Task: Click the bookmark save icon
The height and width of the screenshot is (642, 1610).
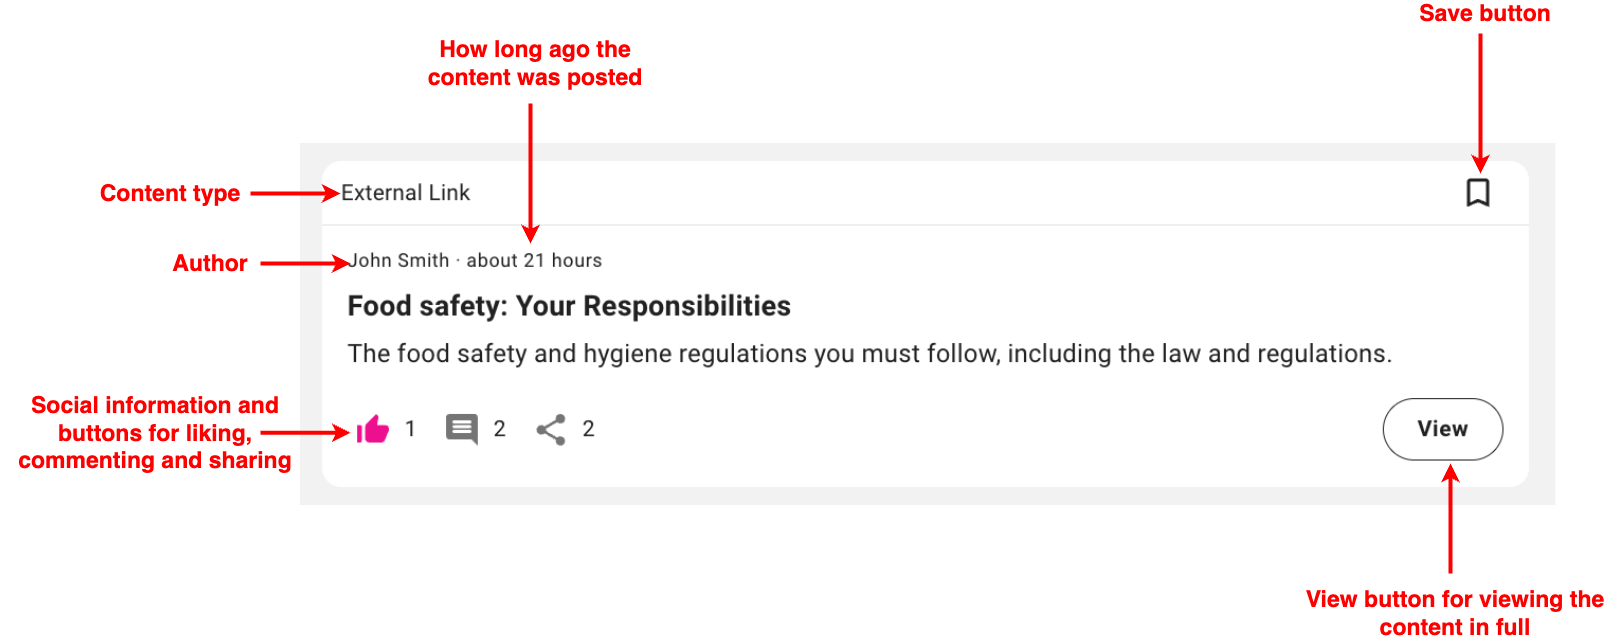Action: tap(1477, 192)
